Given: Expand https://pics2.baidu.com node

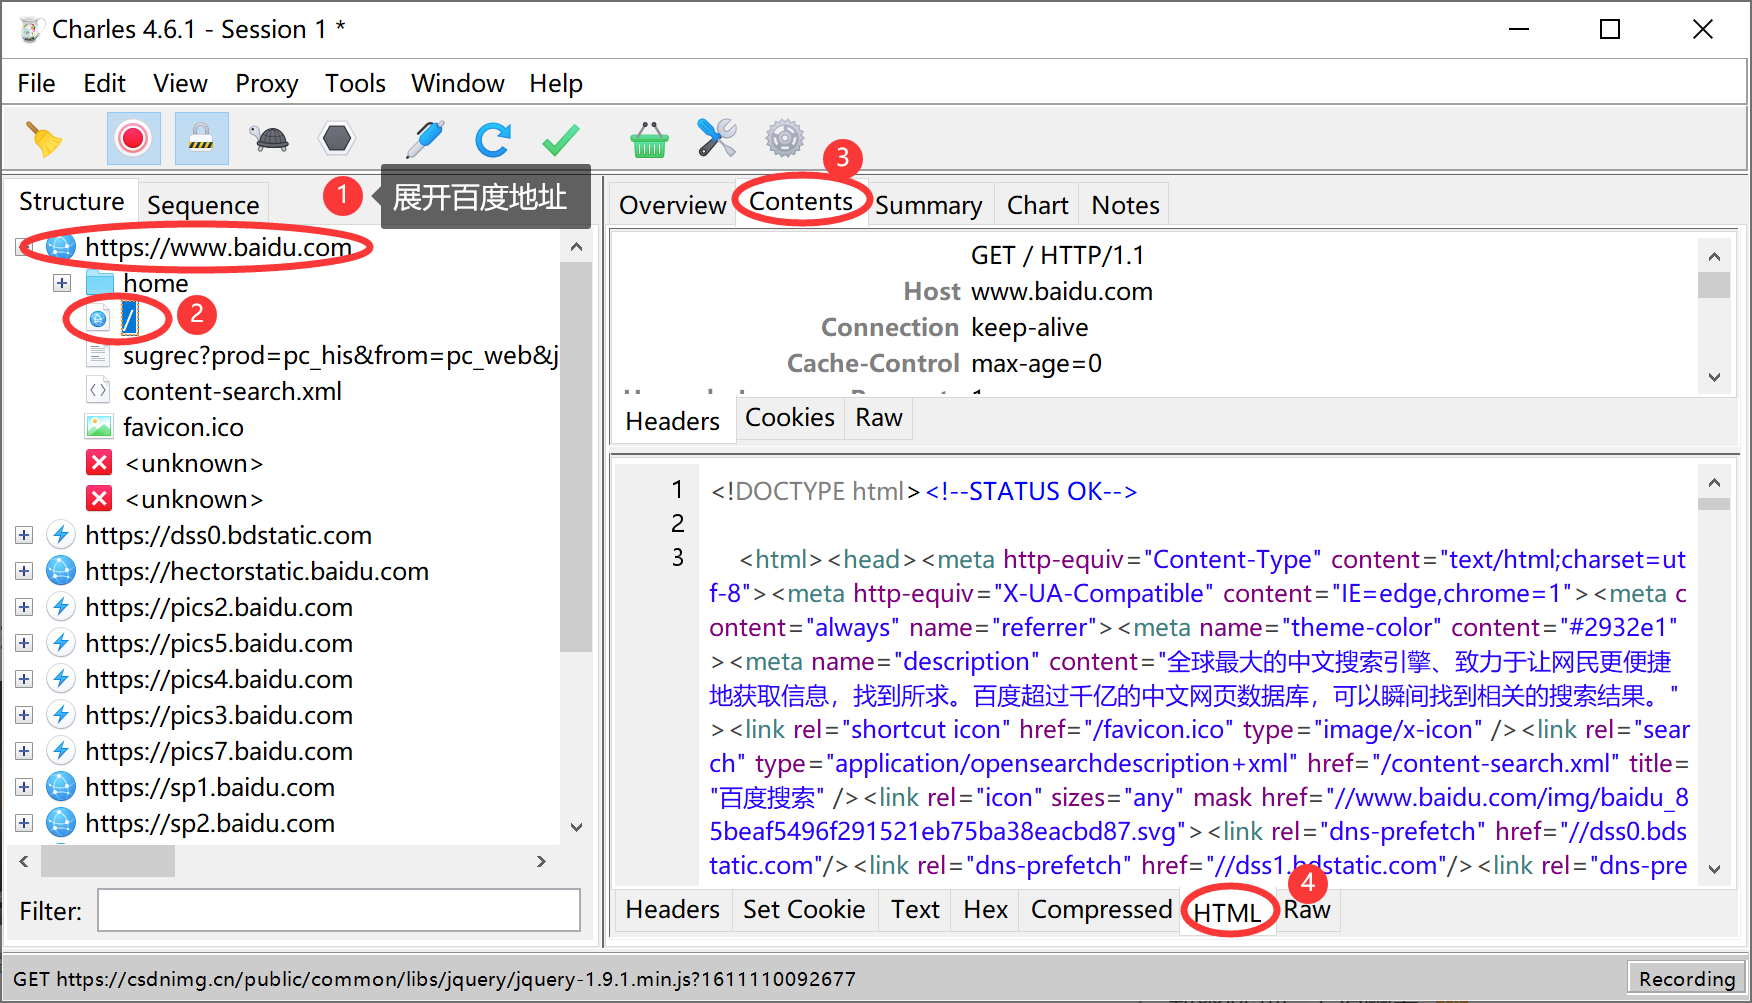Looking at the screenshot, I should pyautogui.click(x=24, y=607).
